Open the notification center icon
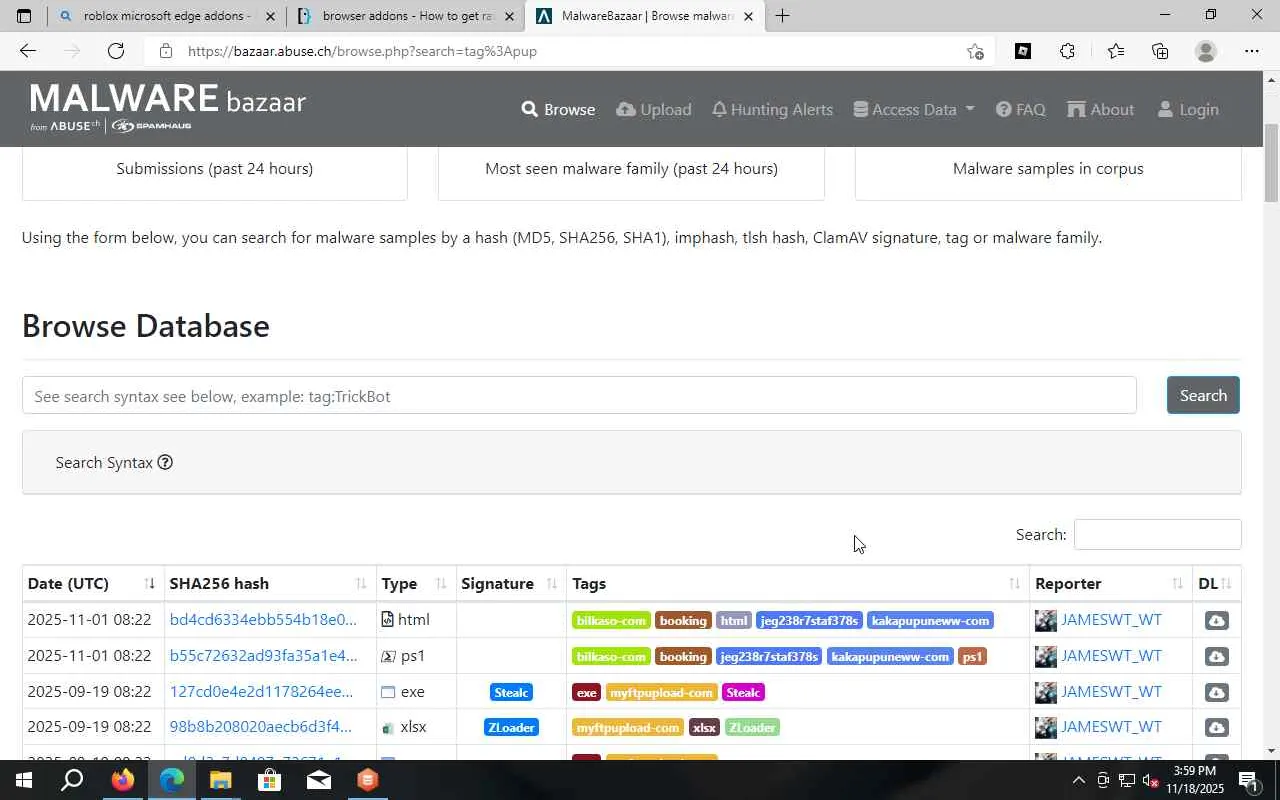 coord(1248,780)
